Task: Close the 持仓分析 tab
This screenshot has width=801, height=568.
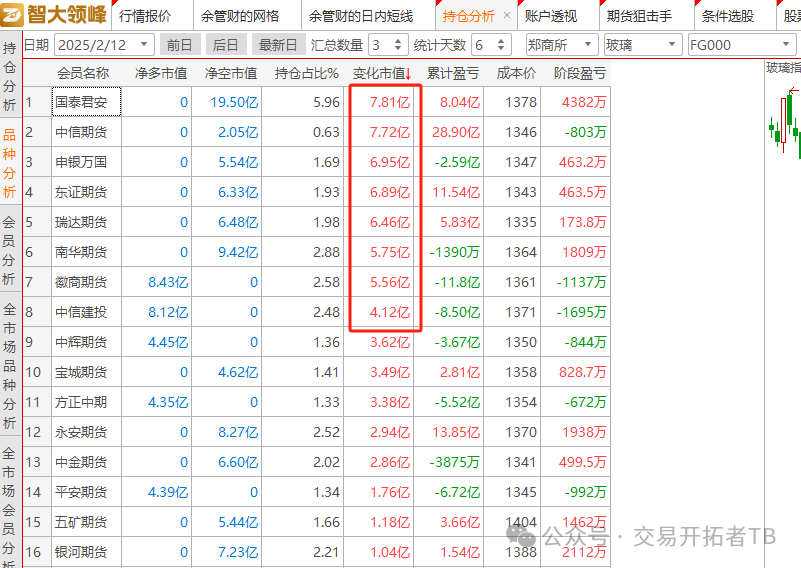Action: pyautogui.click(x=507, y=15)
